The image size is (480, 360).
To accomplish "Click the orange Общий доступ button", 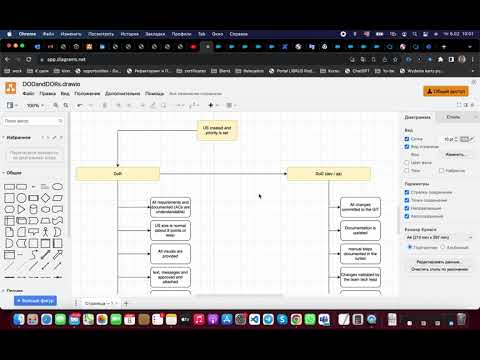I will 446,91.
